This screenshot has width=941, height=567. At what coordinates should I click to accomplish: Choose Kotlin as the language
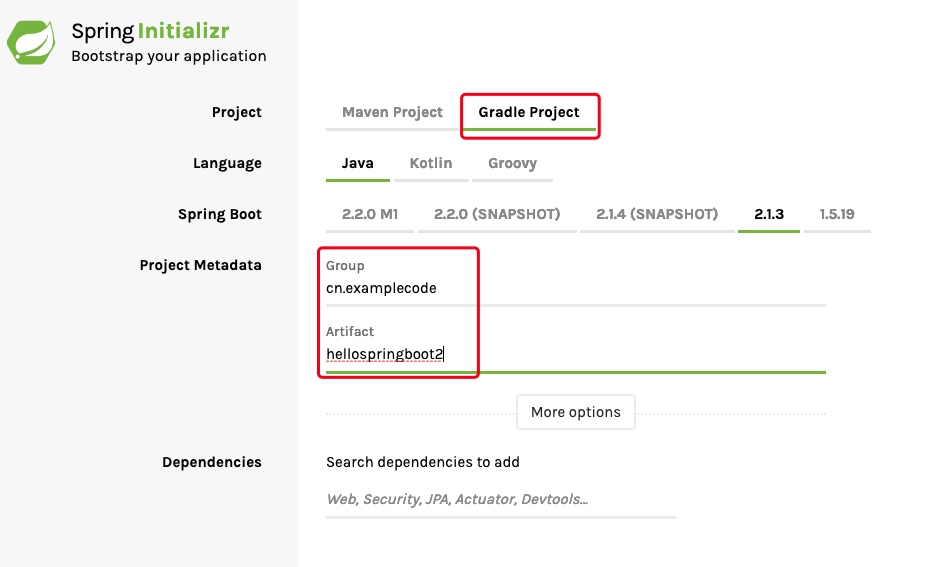click(x=431, y=163)
